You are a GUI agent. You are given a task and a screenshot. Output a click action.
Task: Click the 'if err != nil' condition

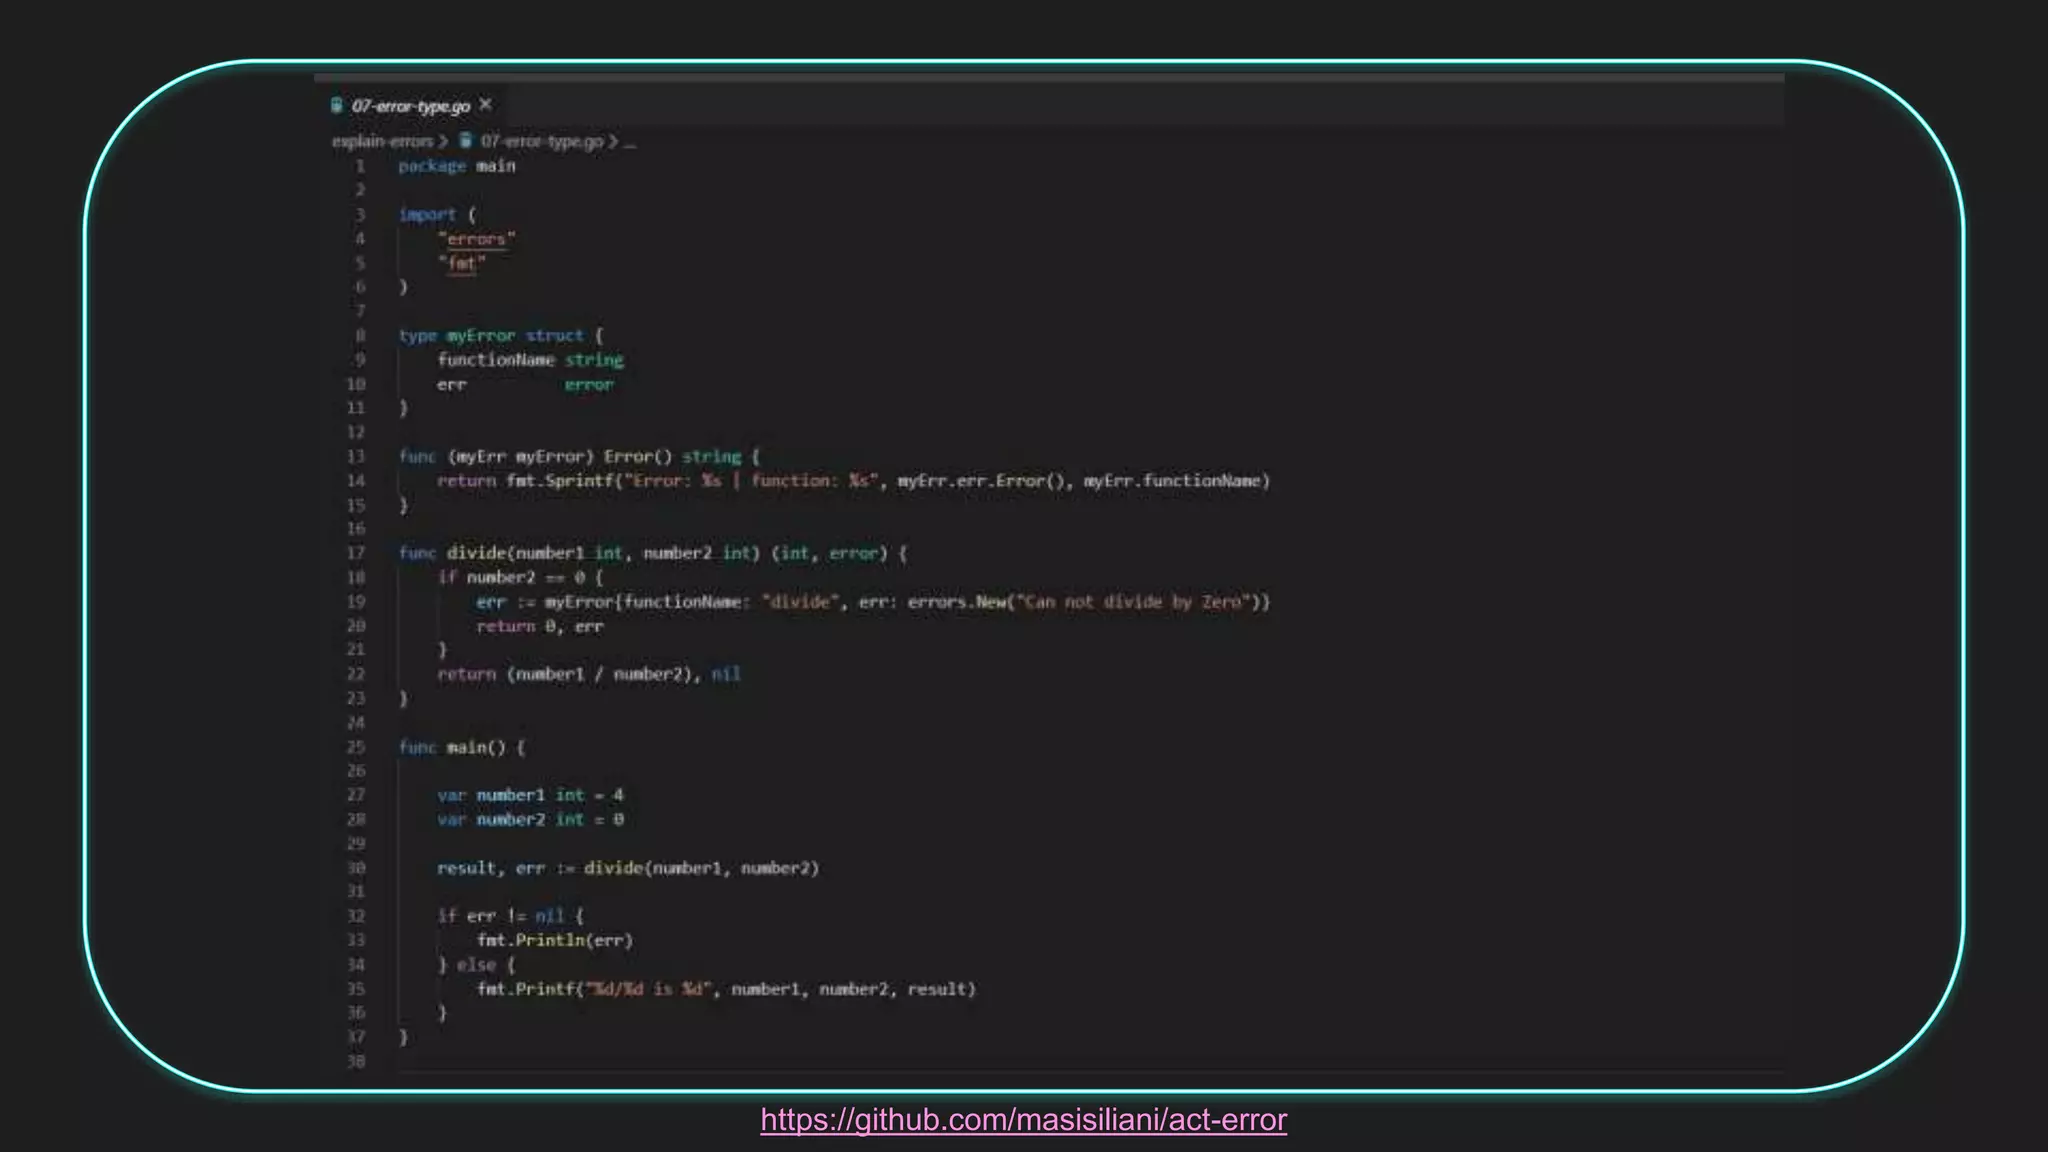[x=510, y=916]
